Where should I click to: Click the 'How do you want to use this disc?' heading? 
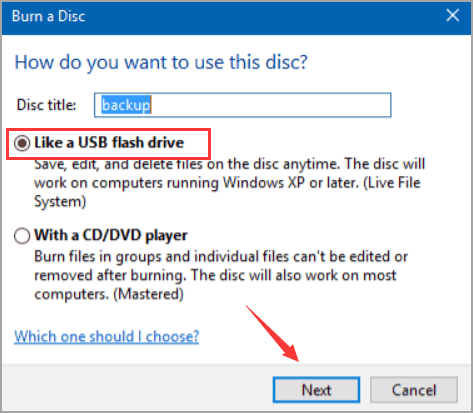[161, 62]
